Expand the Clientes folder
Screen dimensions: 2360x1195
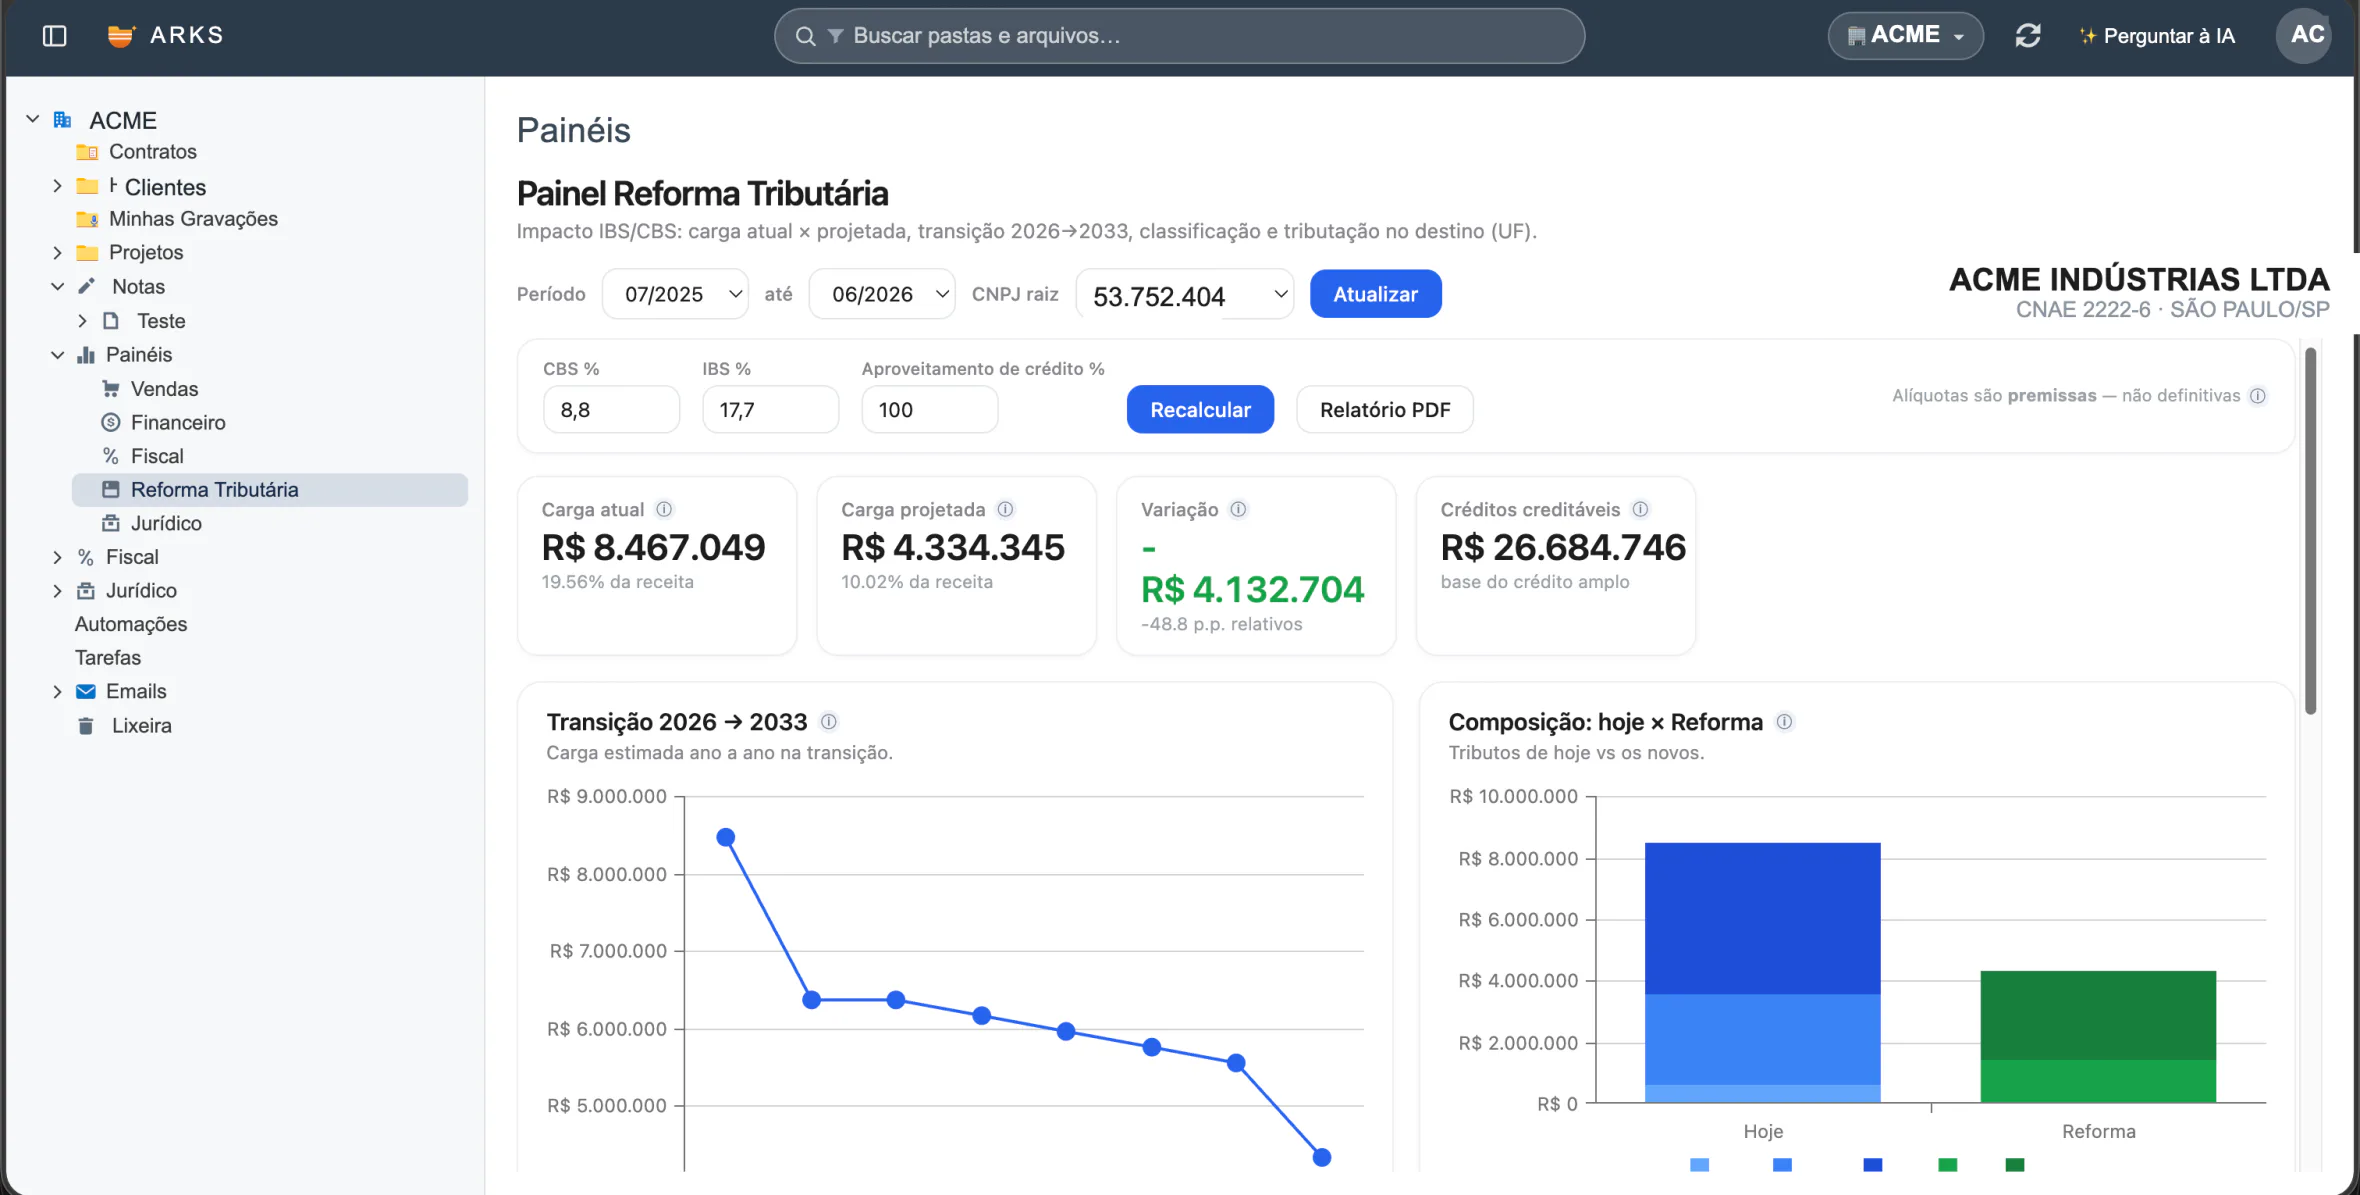pos(57,186)
